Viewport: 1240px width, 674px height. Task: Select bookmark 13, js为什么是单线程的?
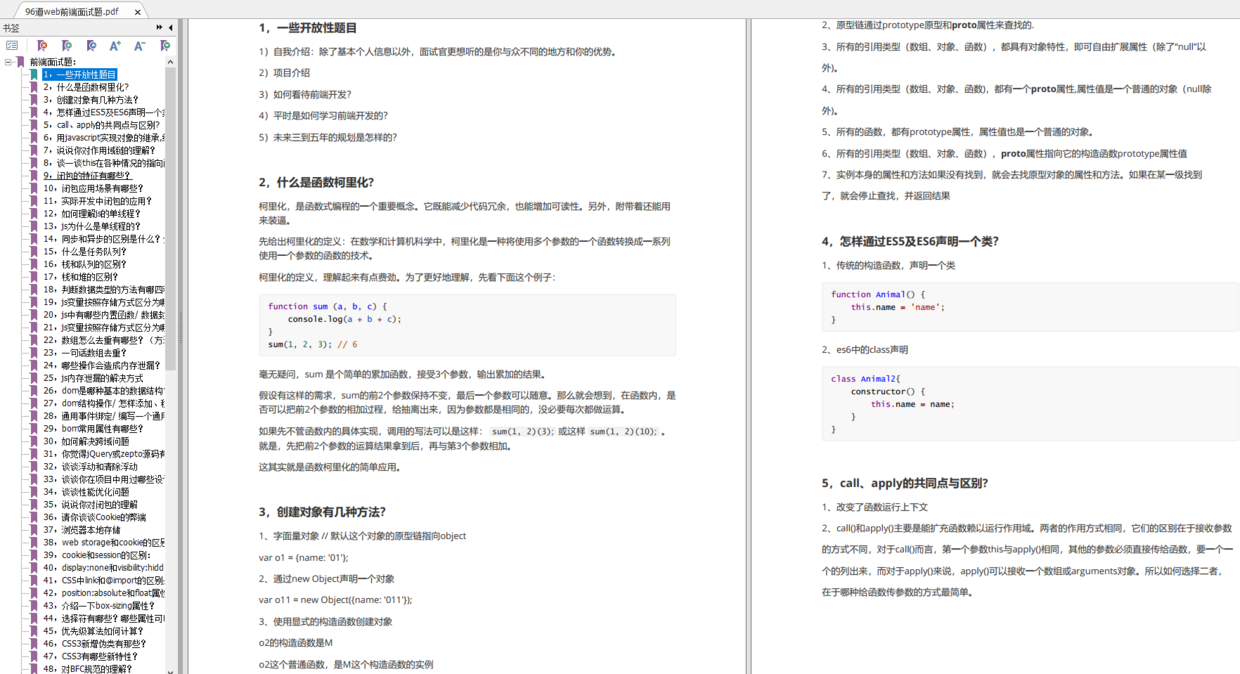click(x=91, y=227)
